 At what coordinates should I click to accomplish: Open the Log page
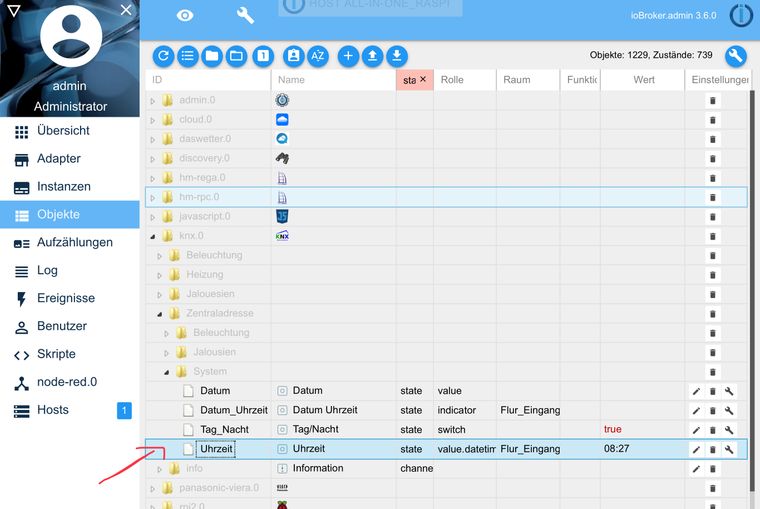(x=70, y=270)
